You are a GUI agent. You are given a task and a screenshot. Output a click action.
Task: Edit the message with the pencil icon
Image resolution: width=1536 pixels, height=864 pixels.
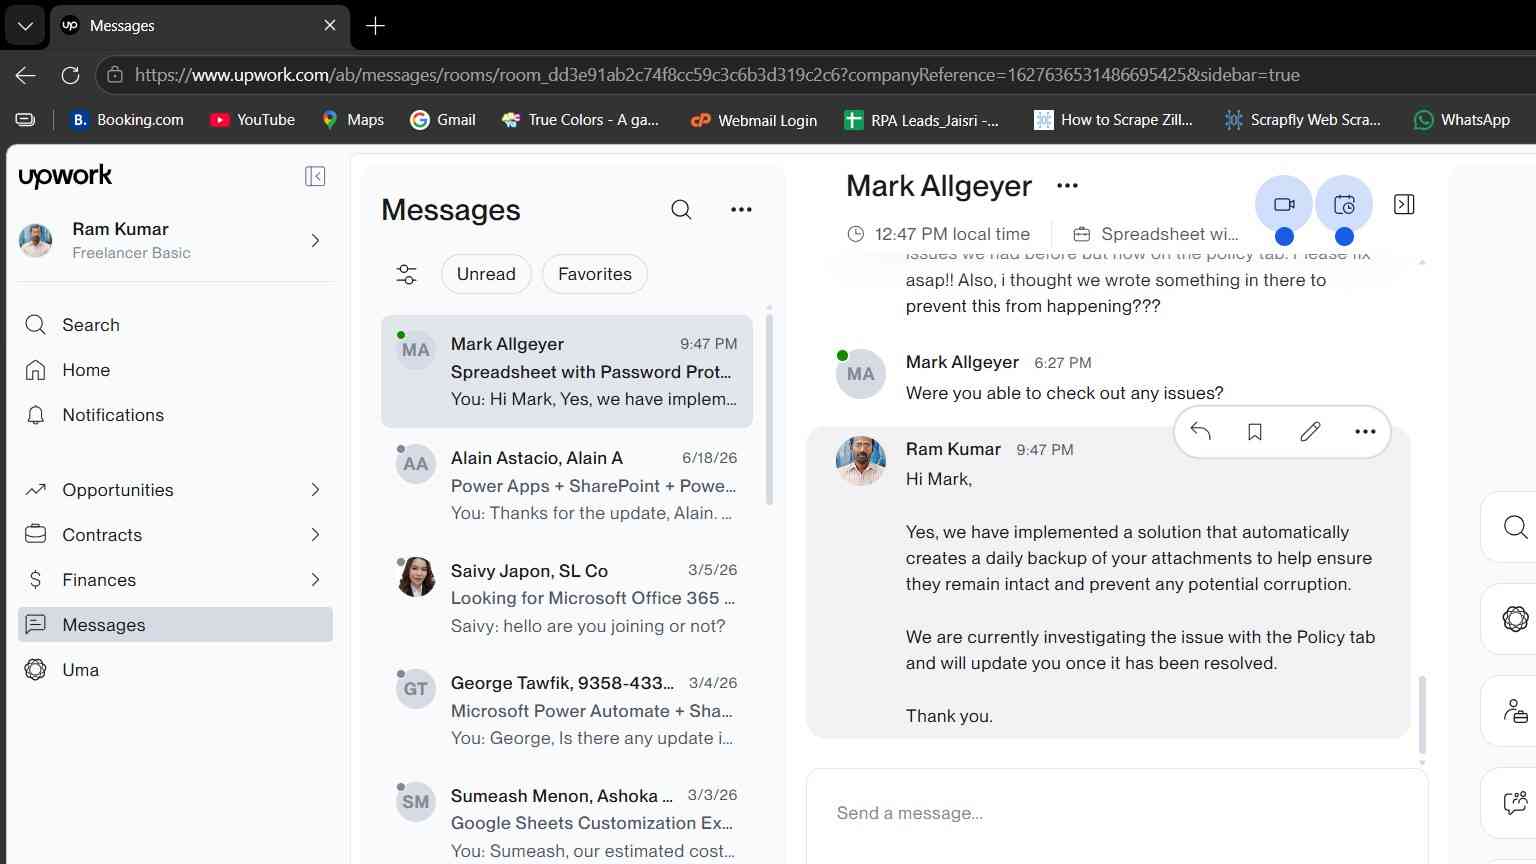tap(1310, 432)
